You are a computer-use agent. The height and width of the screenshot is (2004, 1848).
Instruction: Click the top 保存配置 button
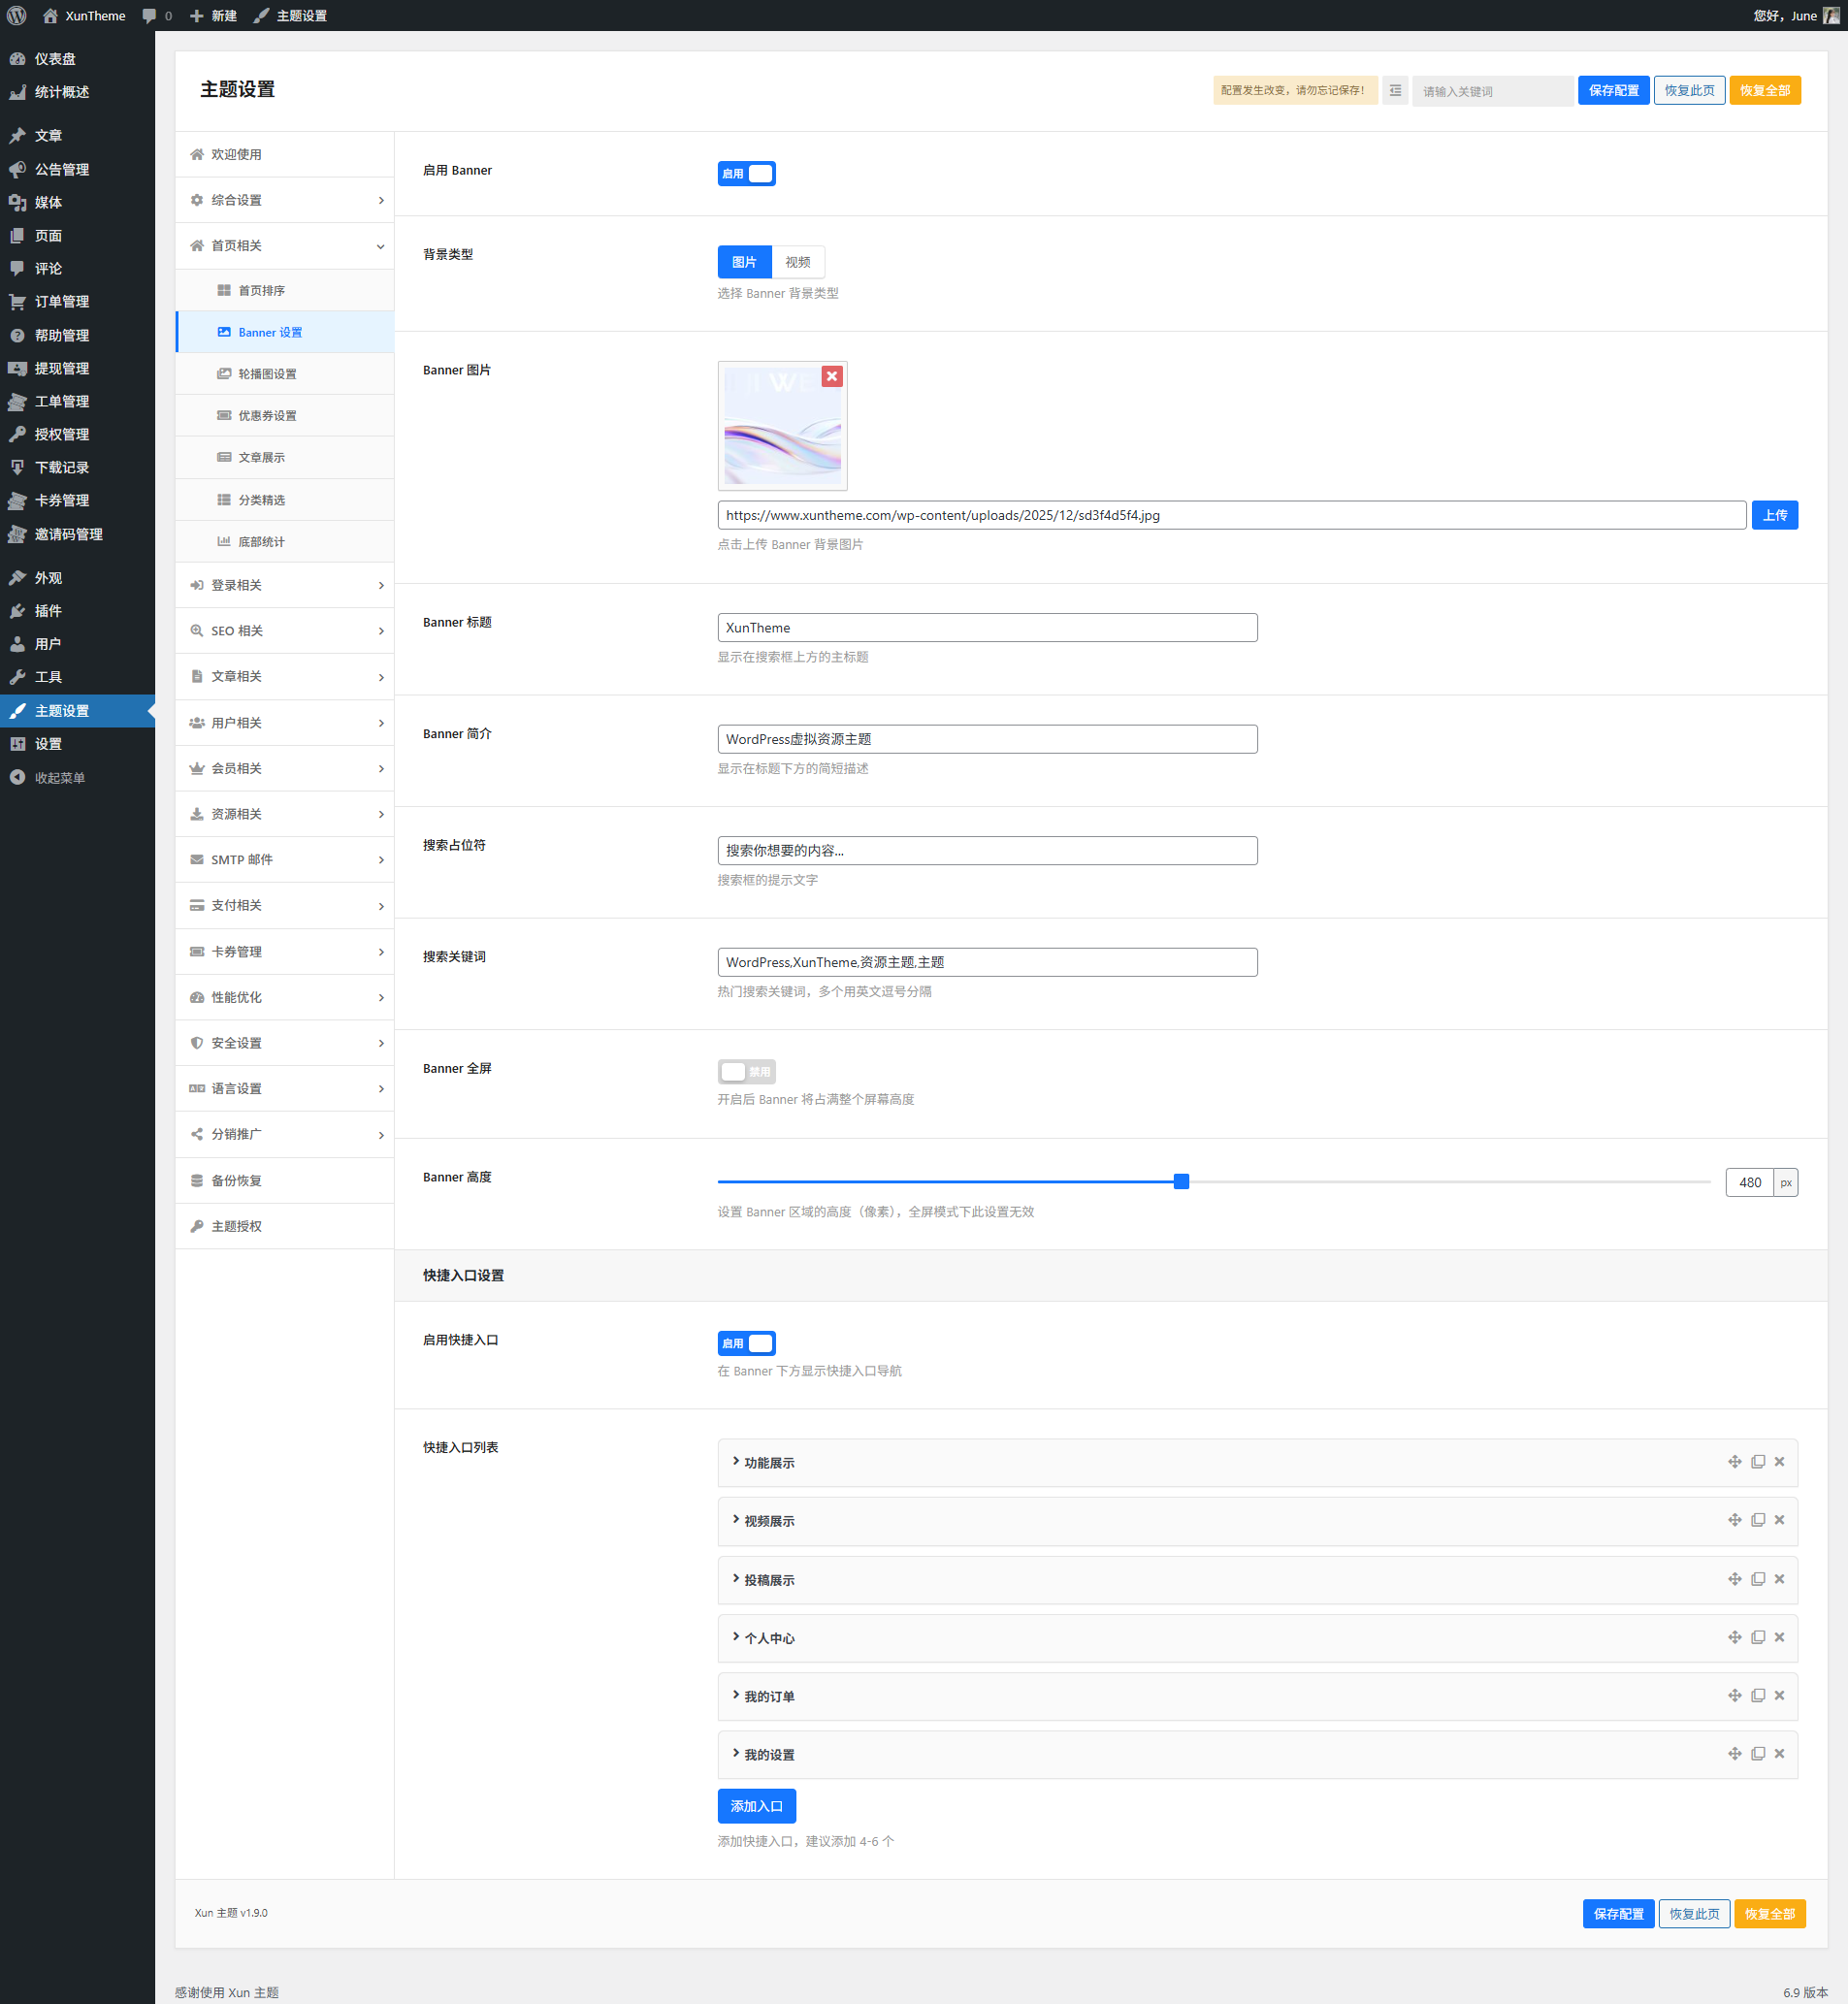1613,91
